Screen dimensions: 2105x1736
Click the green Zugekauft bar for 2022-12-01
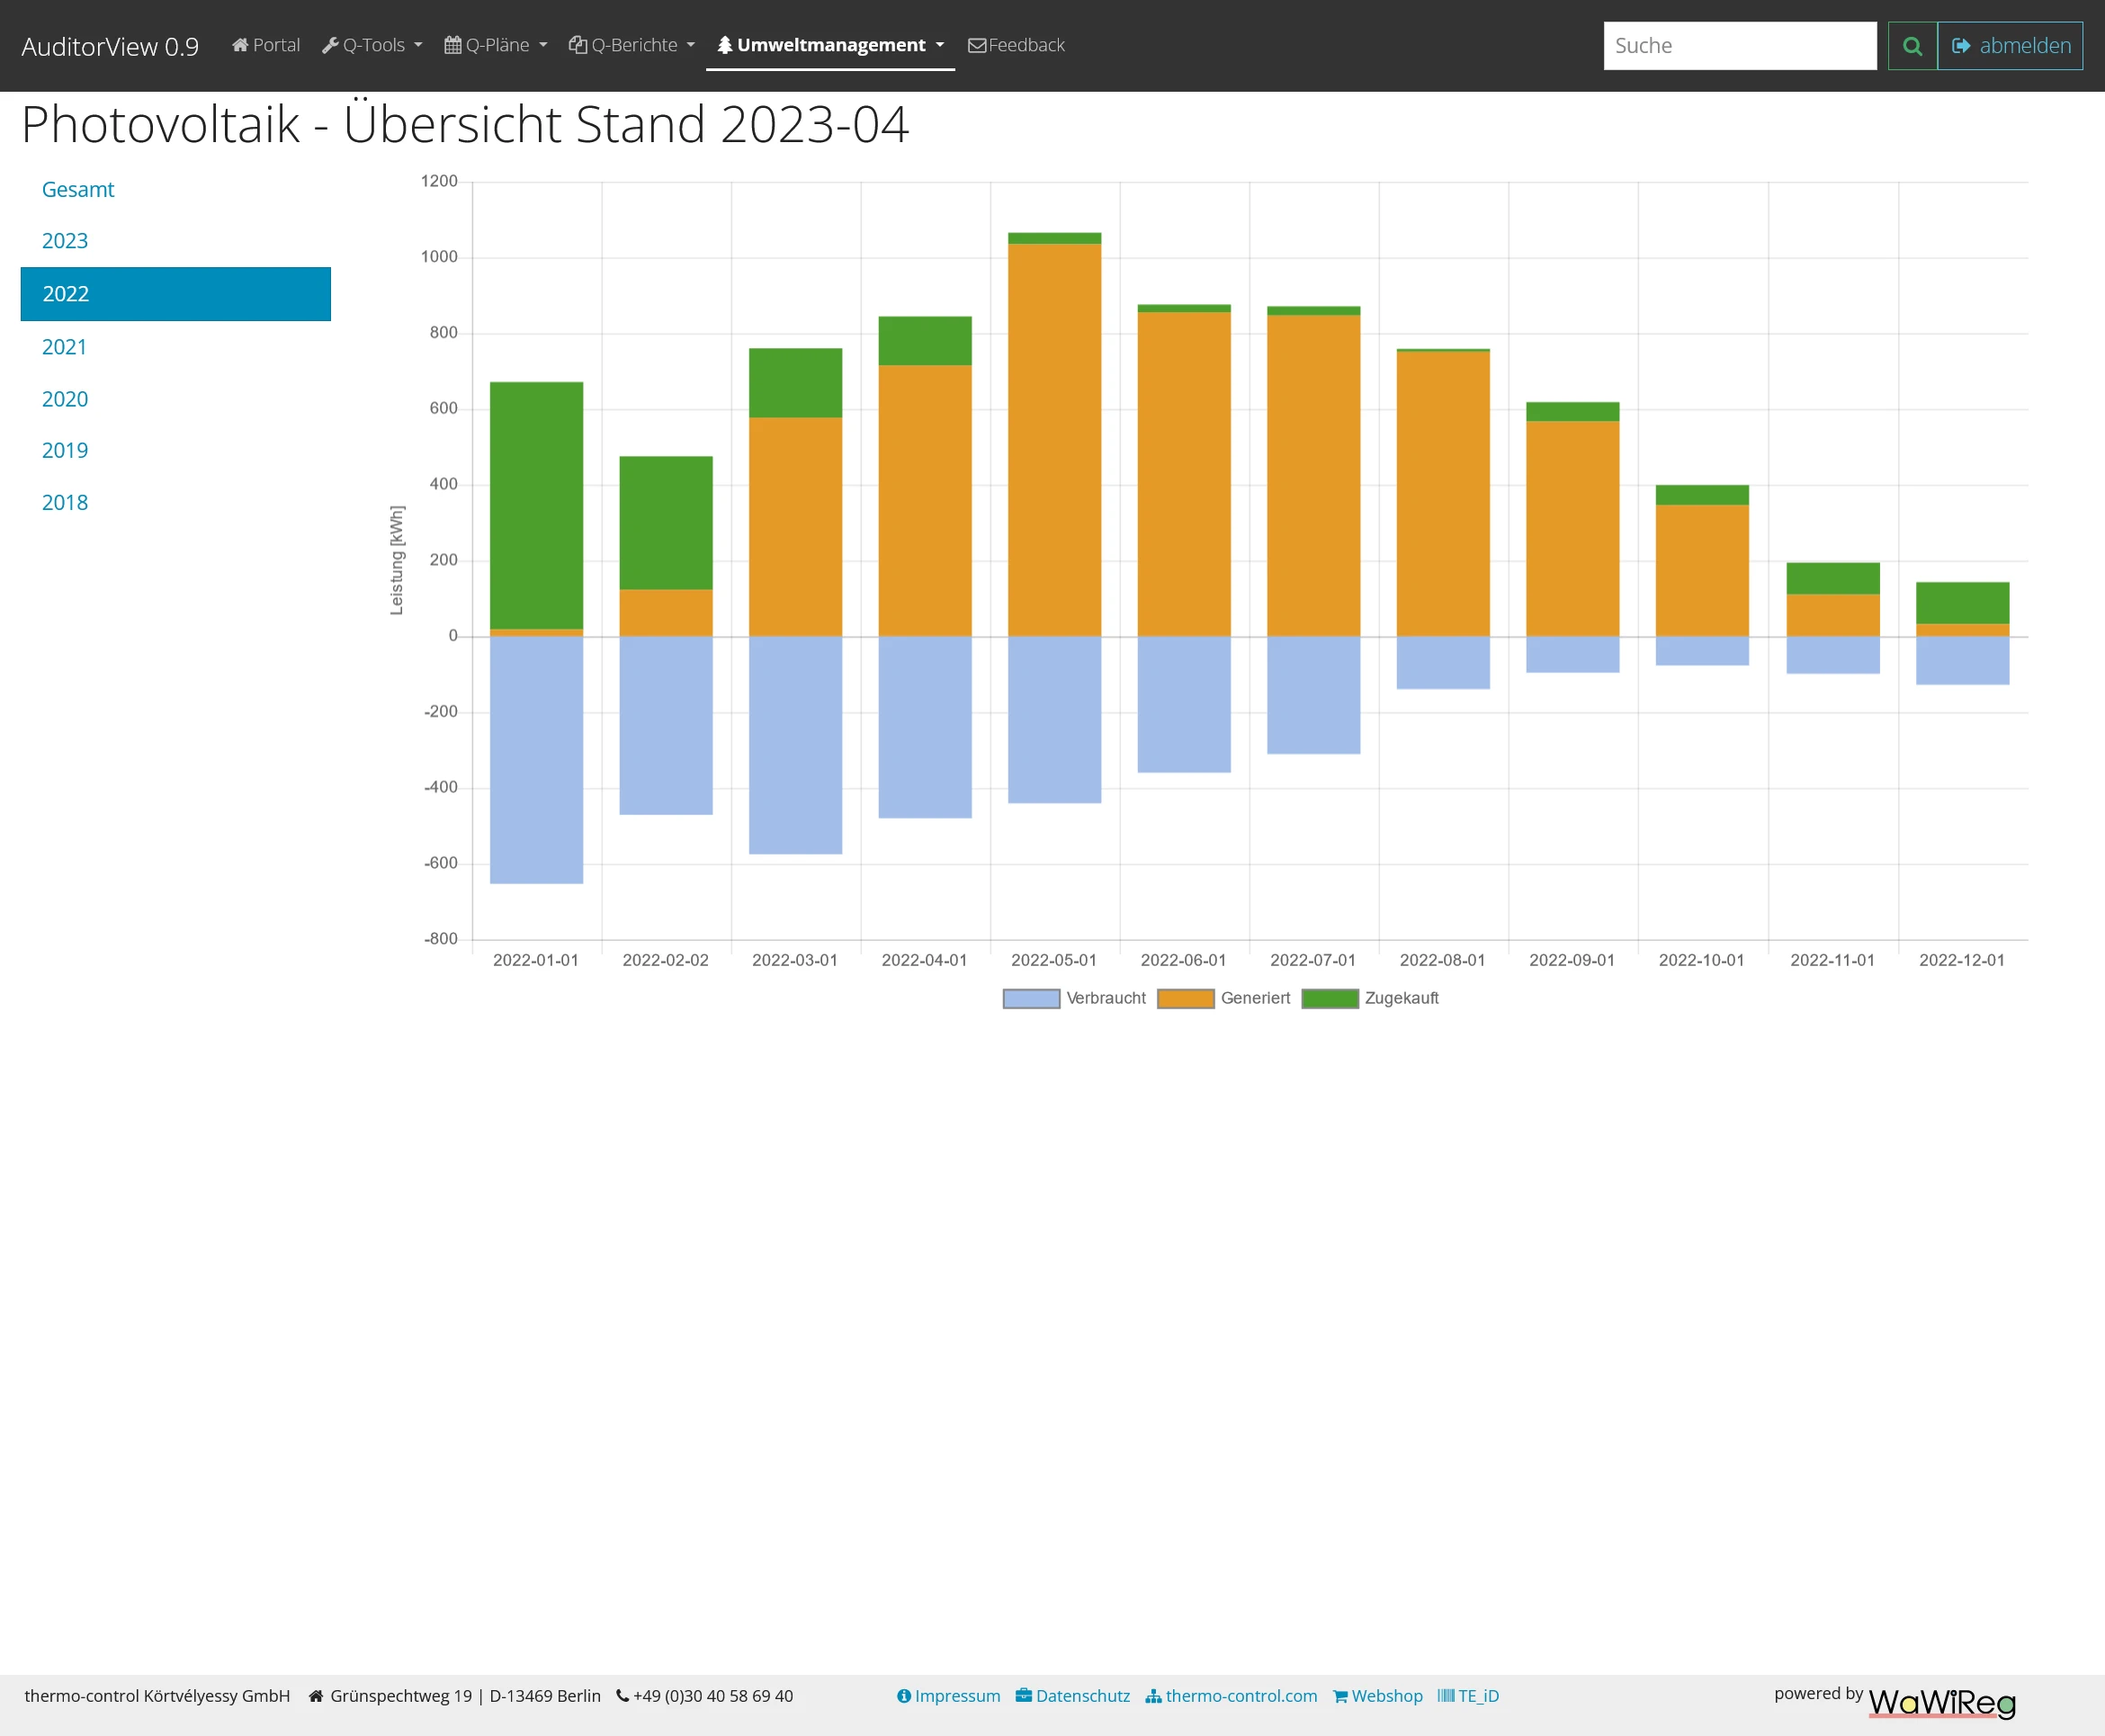coord(1962,603)
